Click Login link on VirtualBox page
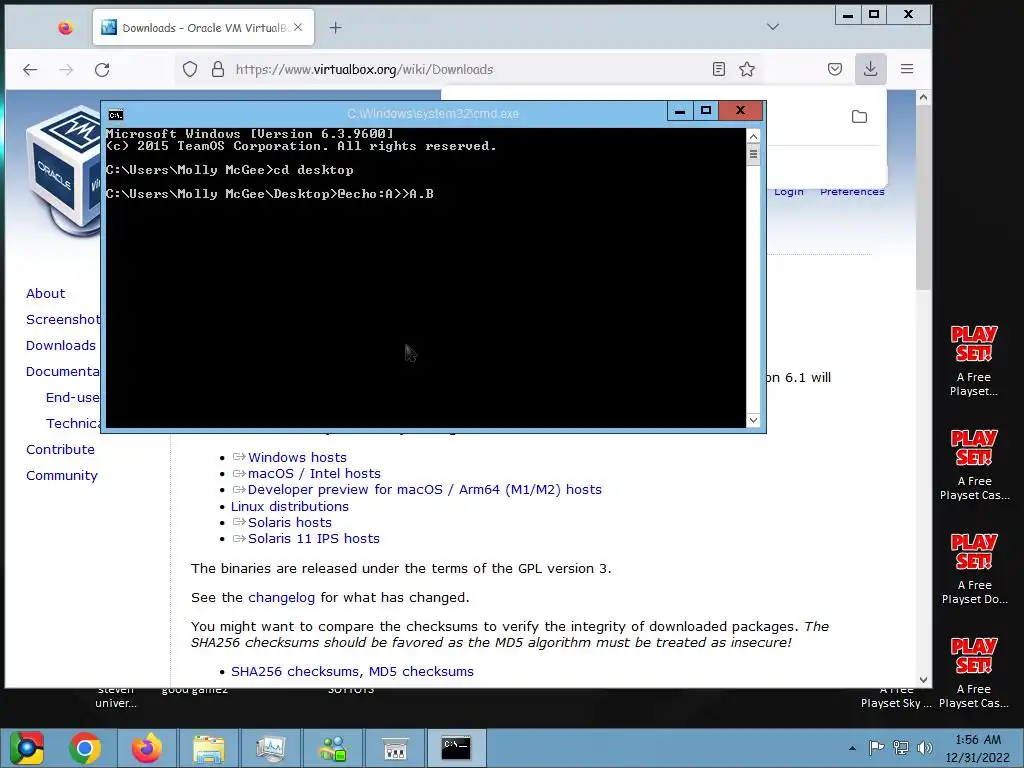1024x768 pixels. tap(789, 191)
